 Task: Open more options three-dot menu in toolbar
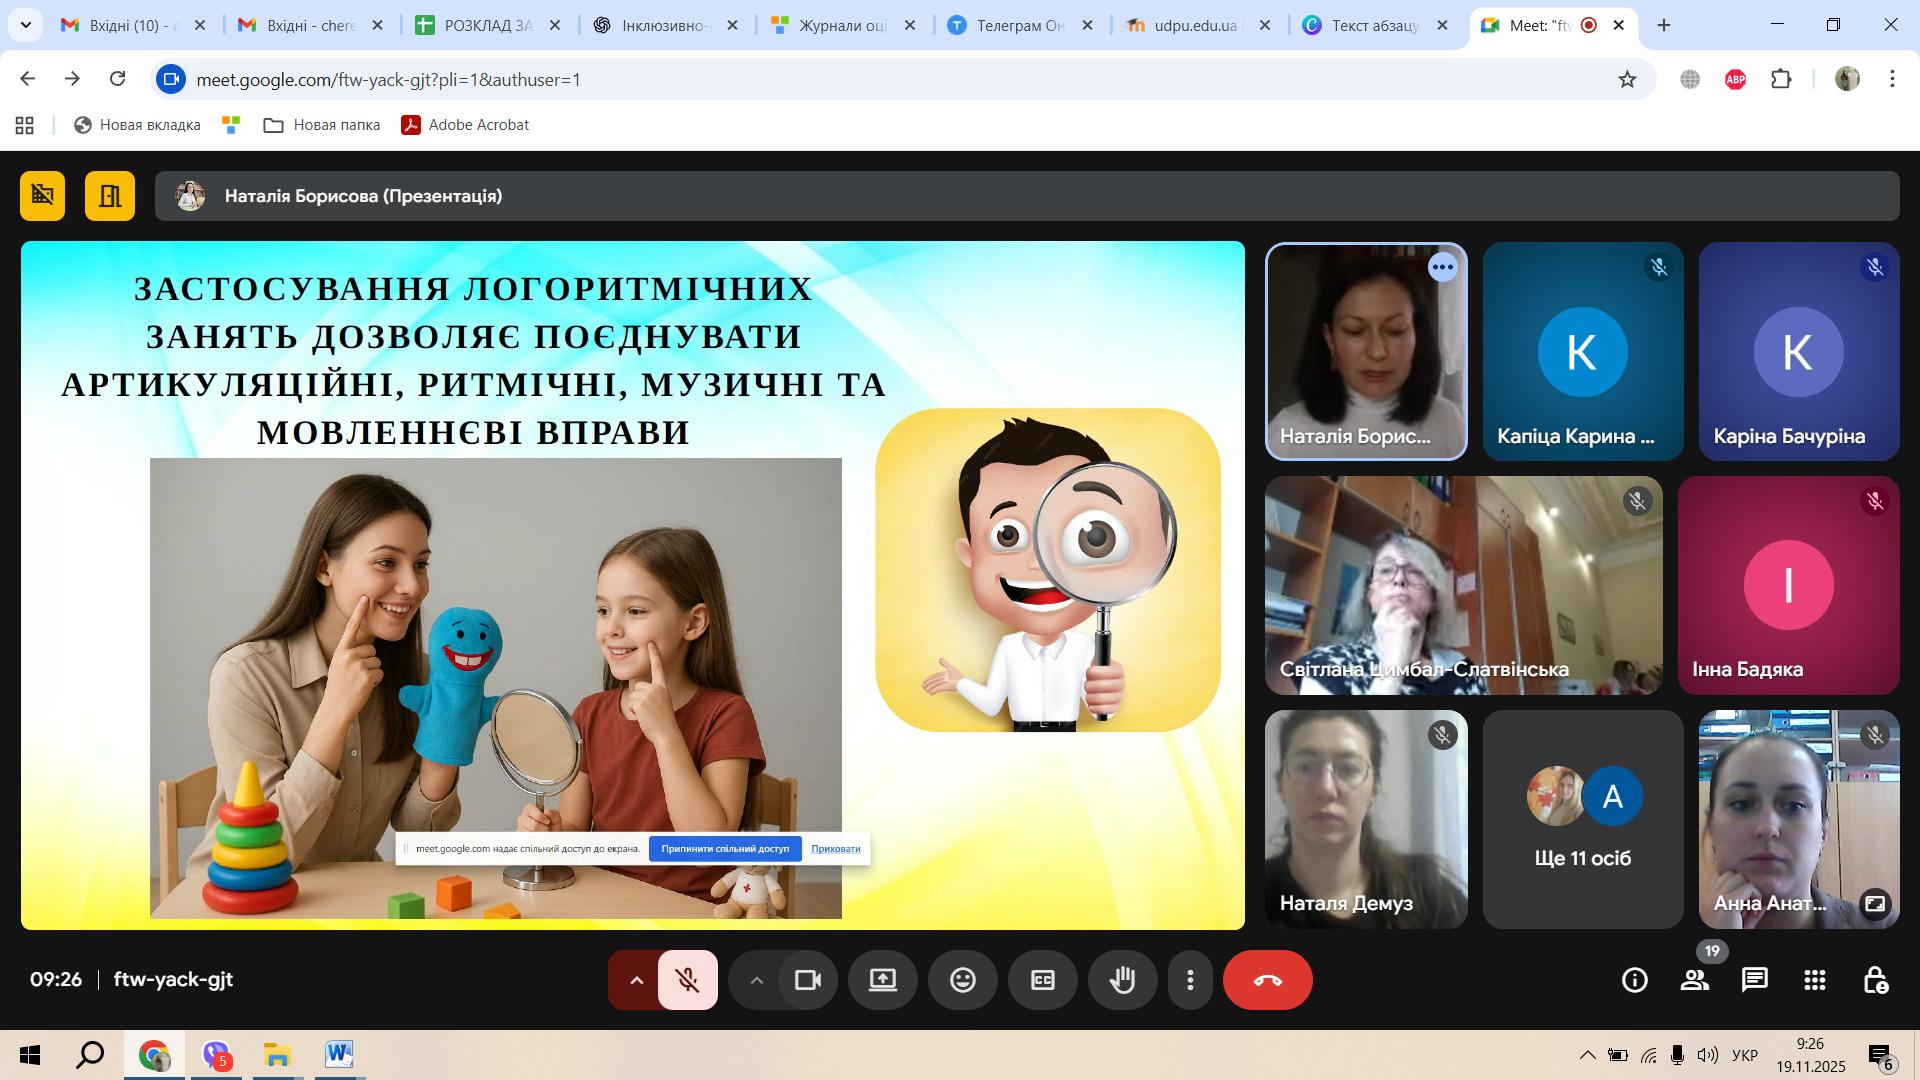click(1190, 980)
